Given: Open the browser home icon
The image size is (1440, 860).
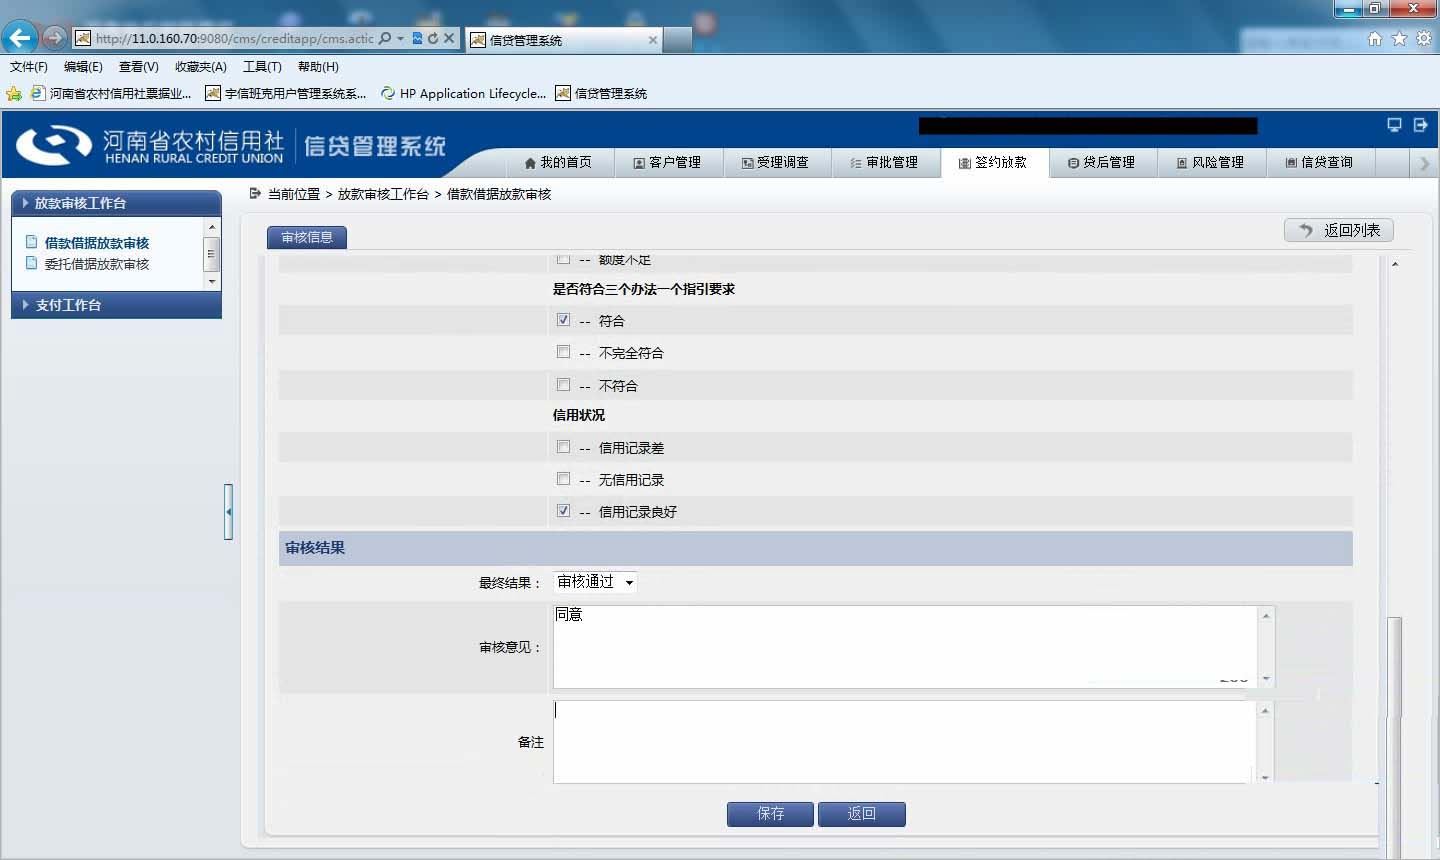Looking at the screenshot, I should pos(1375,38).
